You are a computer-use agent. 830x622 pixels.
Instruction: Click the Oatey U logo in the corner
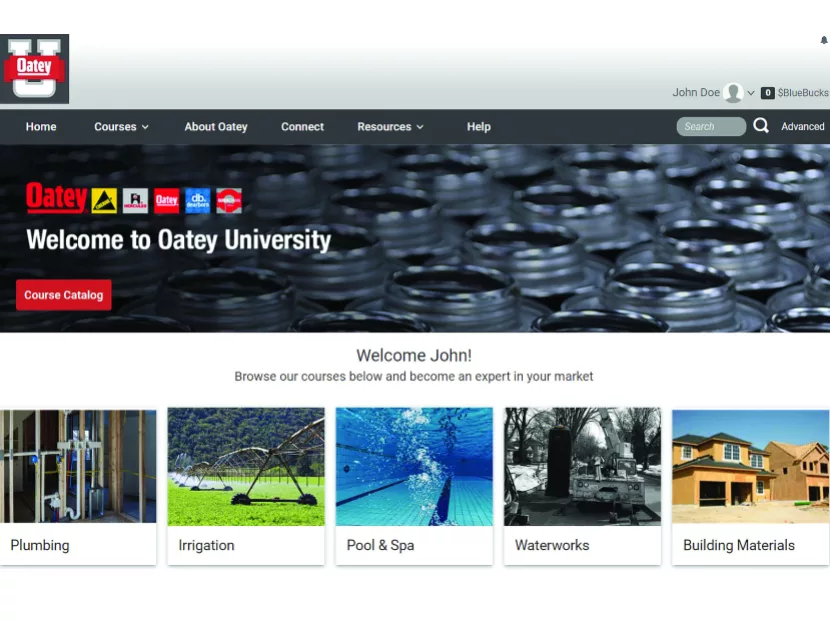coord(34,68)
